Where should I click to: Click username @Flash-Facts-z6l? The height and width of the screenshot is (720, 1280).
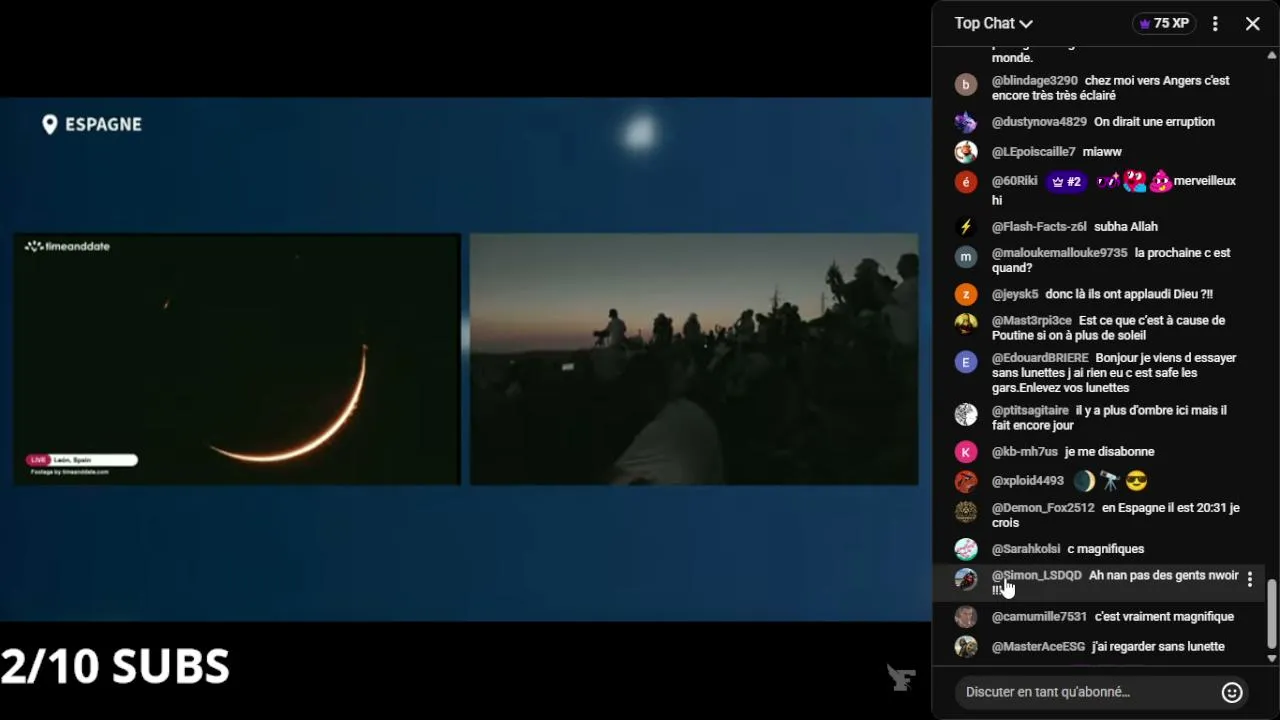point(1039,227)
